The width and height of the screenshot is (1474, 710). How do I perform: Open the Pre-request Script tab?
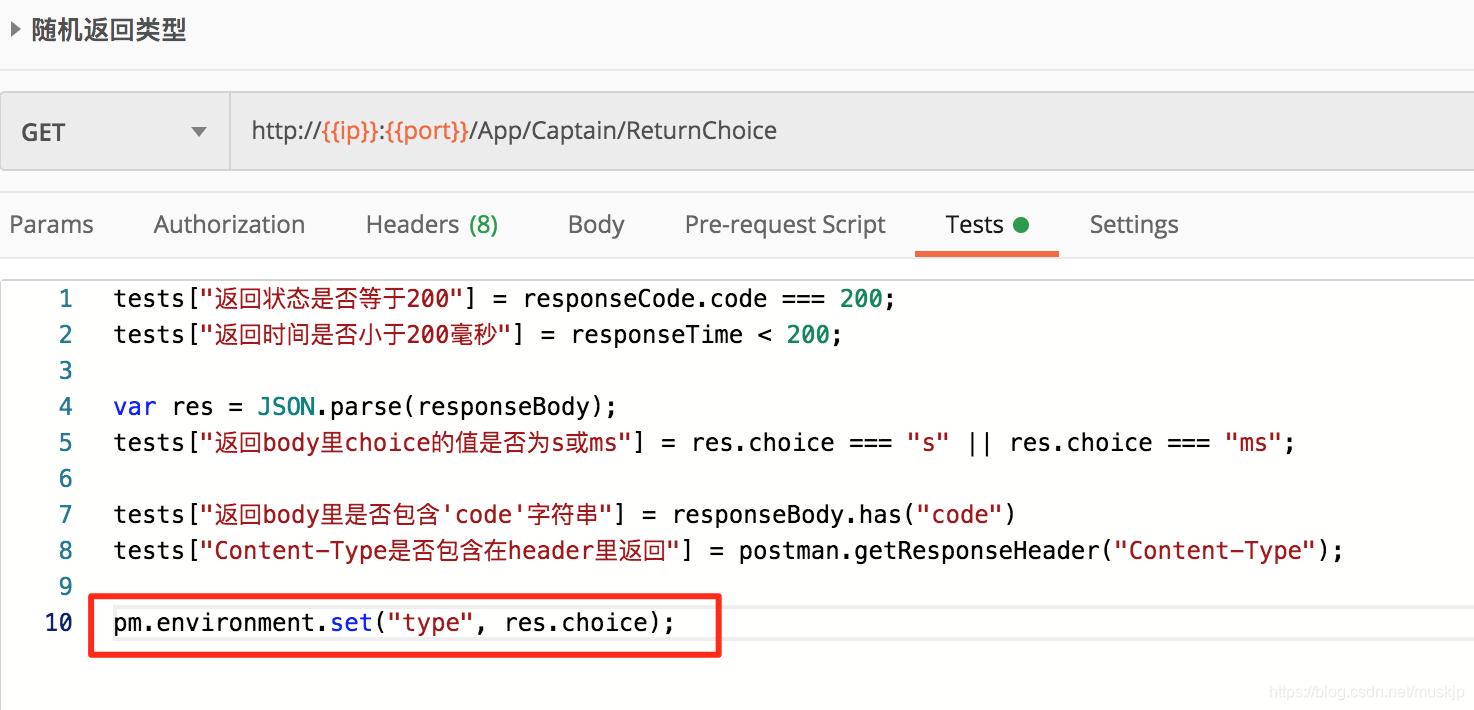[785, 225]
